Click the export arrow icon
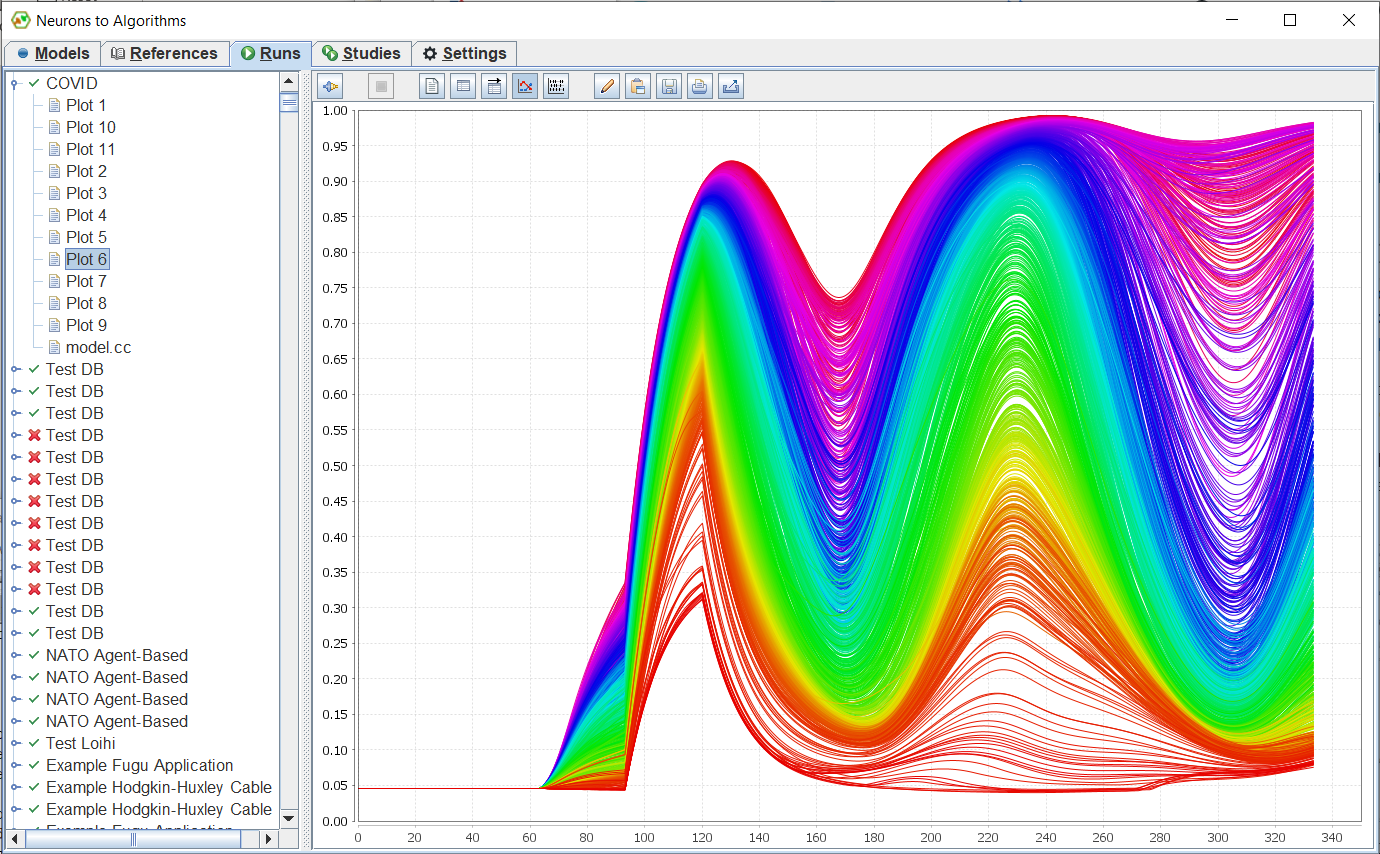 click(731, 86)
